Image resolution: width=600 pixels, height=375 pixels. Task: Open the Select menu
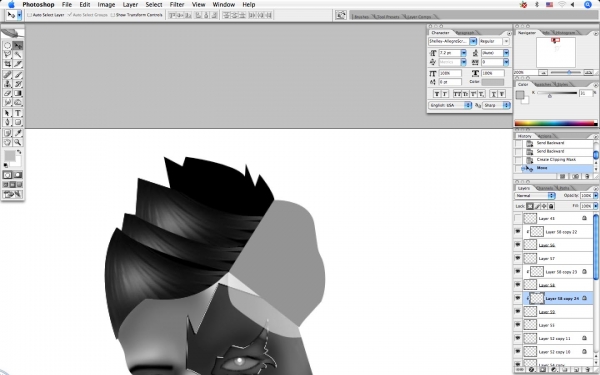154,5
